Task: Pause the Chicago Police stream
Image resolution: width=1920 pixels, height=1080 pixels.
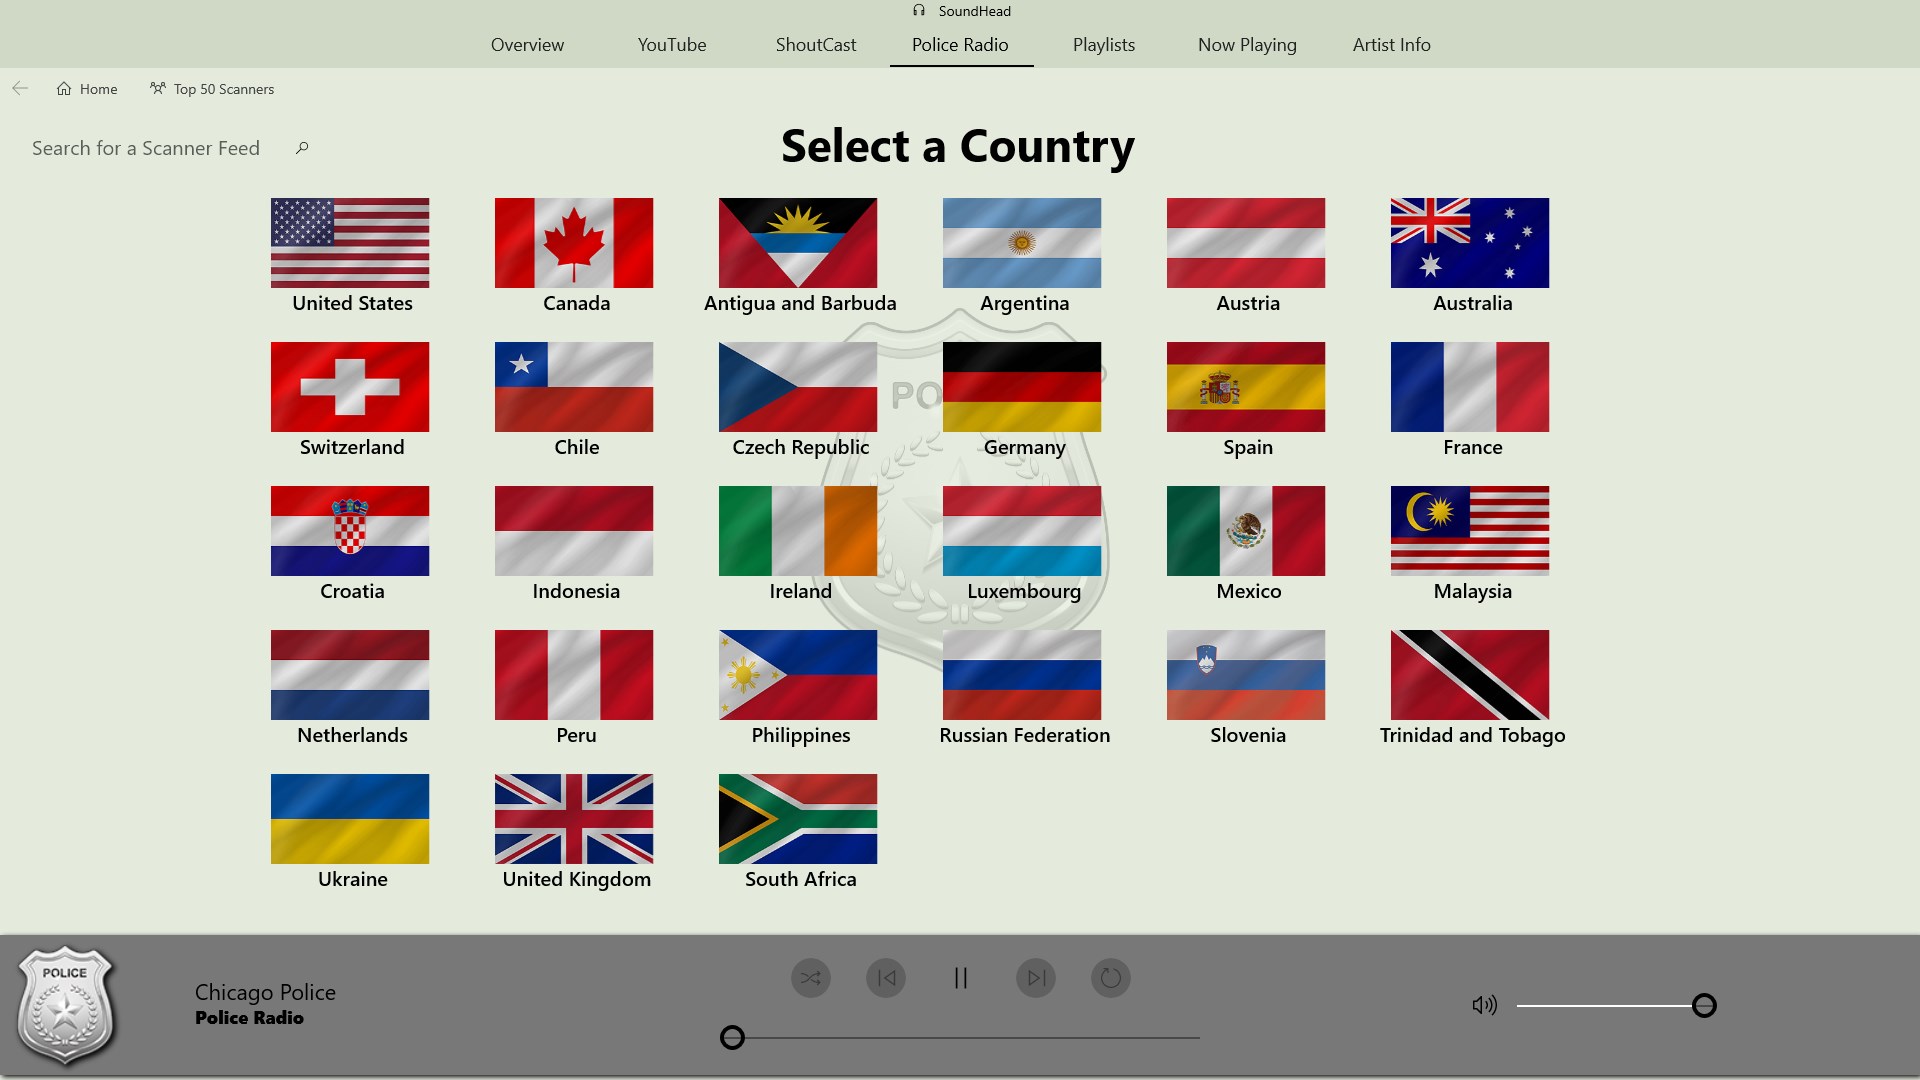Action: click(x=960, y=978)
